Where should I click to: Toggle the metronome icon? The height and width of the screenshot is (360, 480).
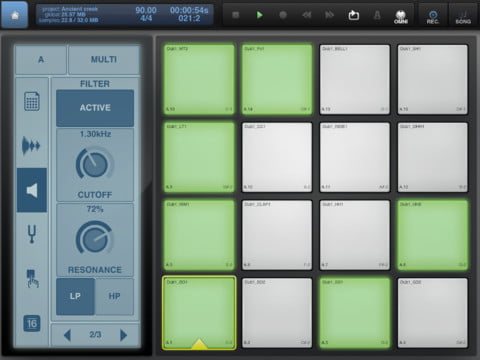coord(377,15)
